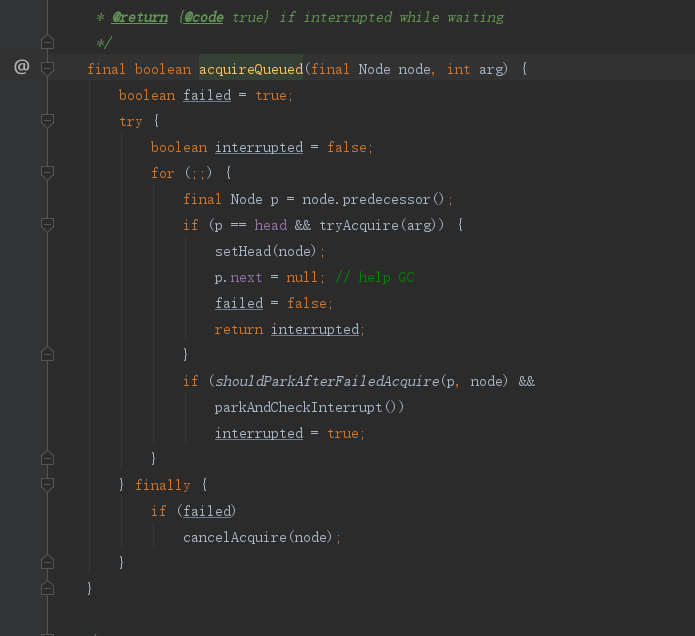Click 'Node' type in 'final Node p' declaration
Viewport: 695px width, 636px height.
[246, 199]
